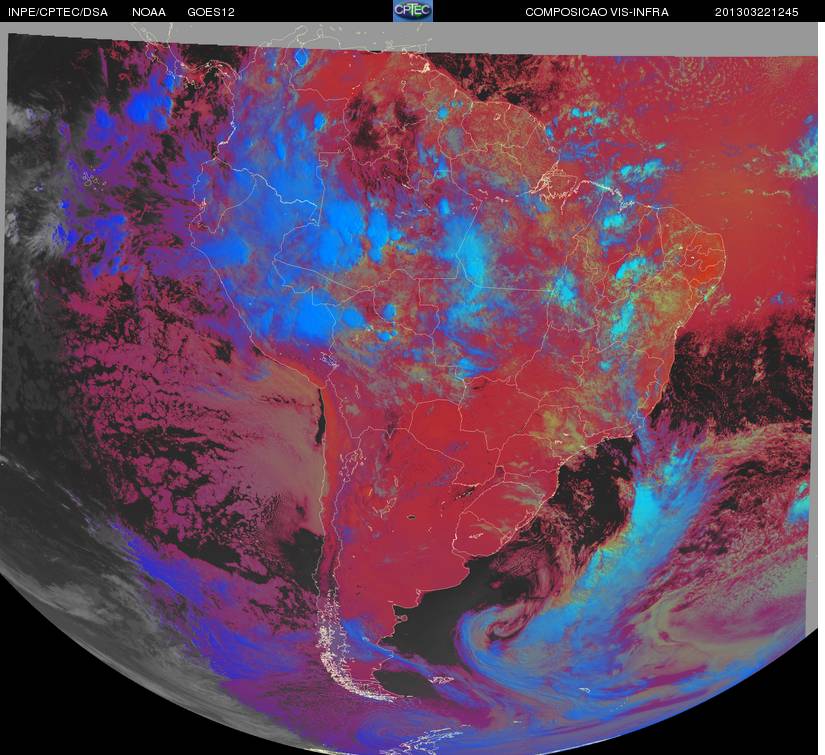Image resolution: width=825 pixels, height=755 pixels.
Task: Click the CPTEC logo in header
Action: click(413, 11)
